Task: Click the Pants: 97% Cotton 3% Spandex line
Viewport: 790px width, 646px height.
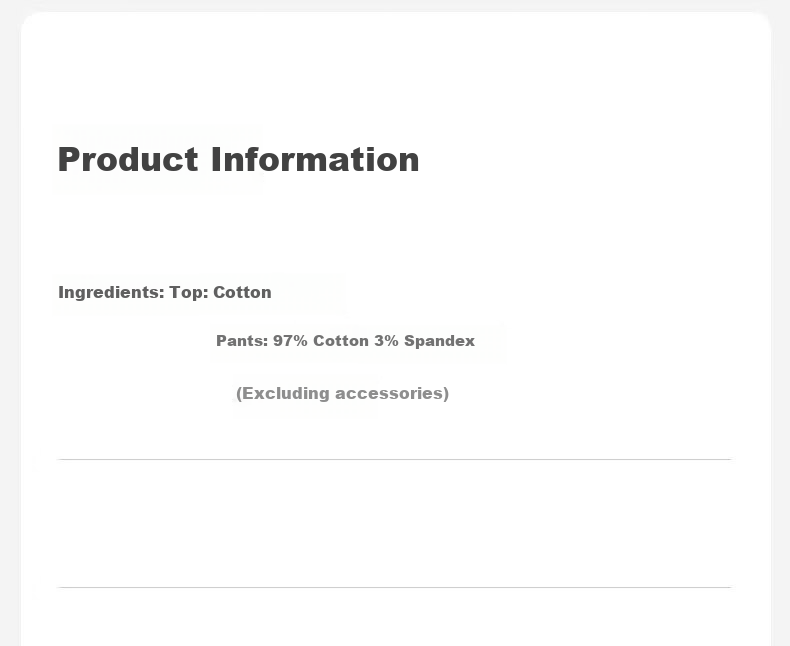Action: pyautogui.click(x=346, y=341)
